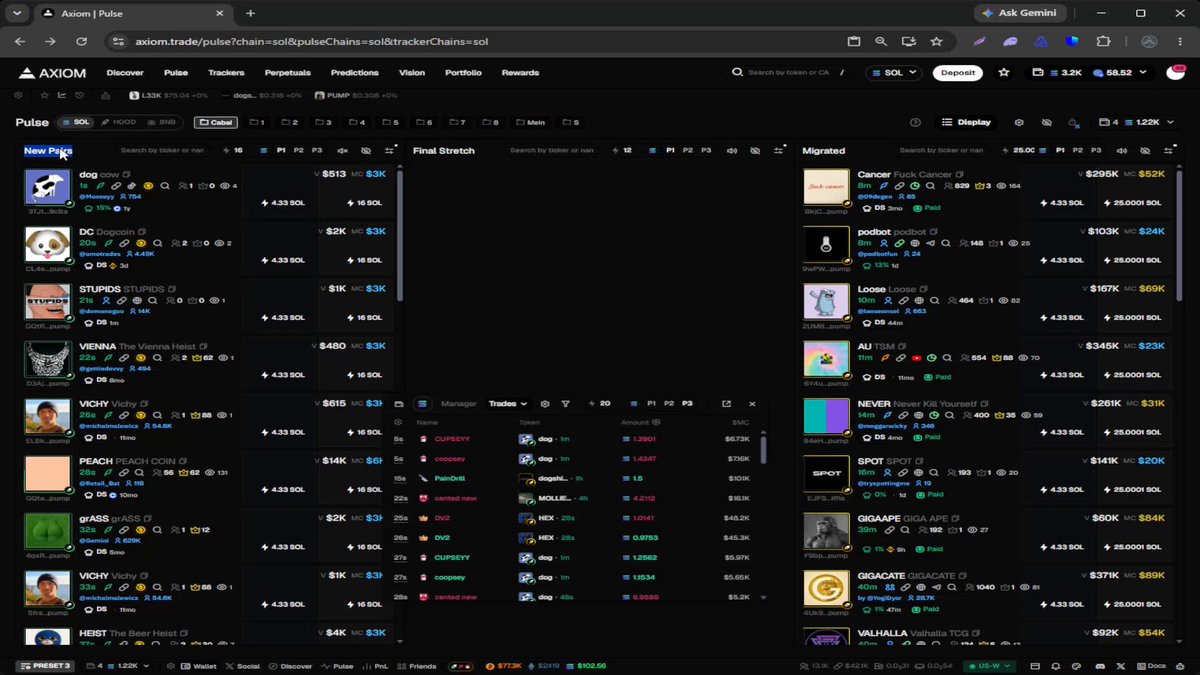Click the Migrated column search field
The image size is (1200, 675).
click(x=940, y=150)
